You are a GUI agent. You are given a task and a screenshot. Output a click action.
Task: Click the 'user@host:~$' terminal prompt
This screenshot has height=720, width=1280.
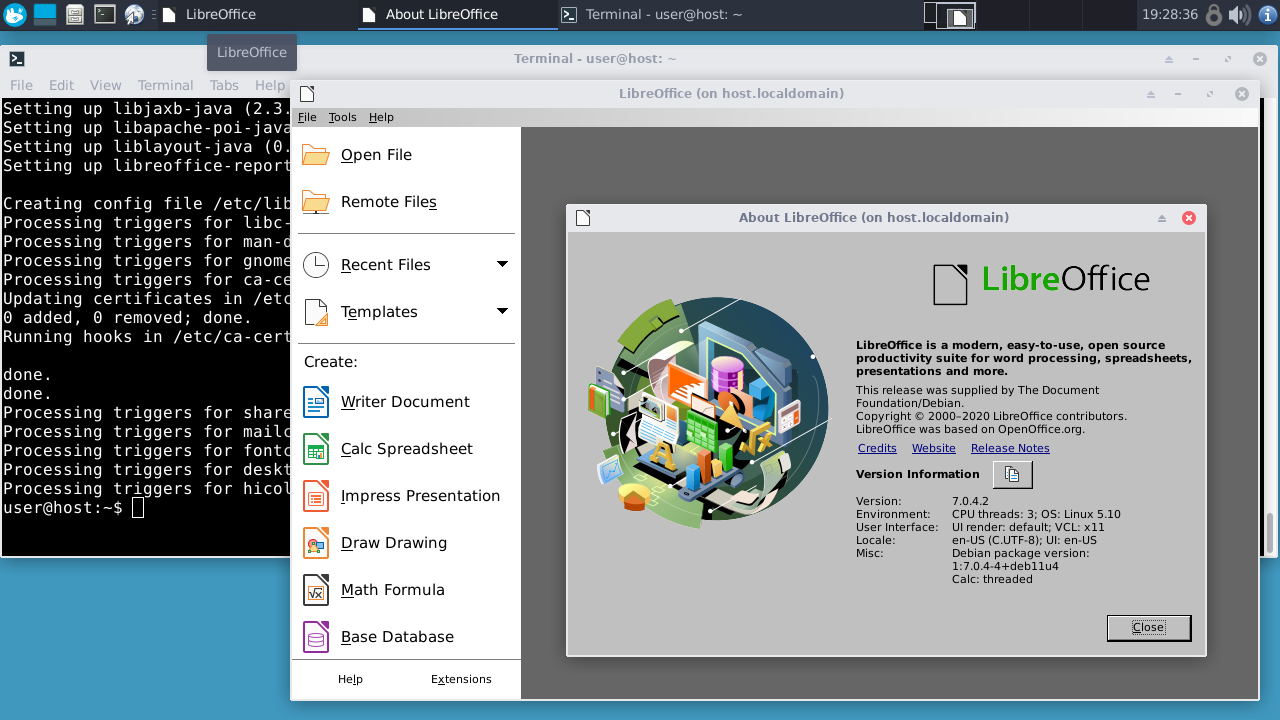tap(63, 508)
